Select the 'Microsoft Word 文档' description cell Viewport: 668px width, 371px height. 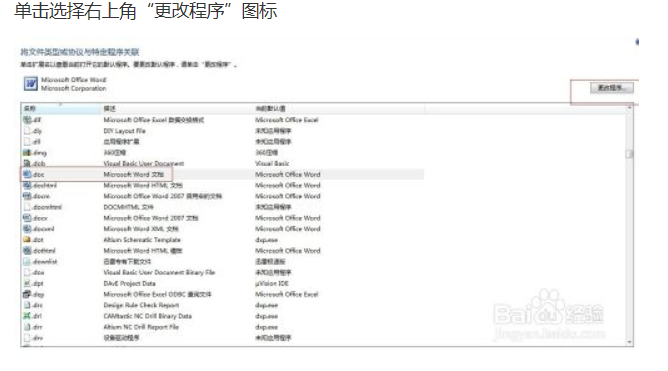133,175
